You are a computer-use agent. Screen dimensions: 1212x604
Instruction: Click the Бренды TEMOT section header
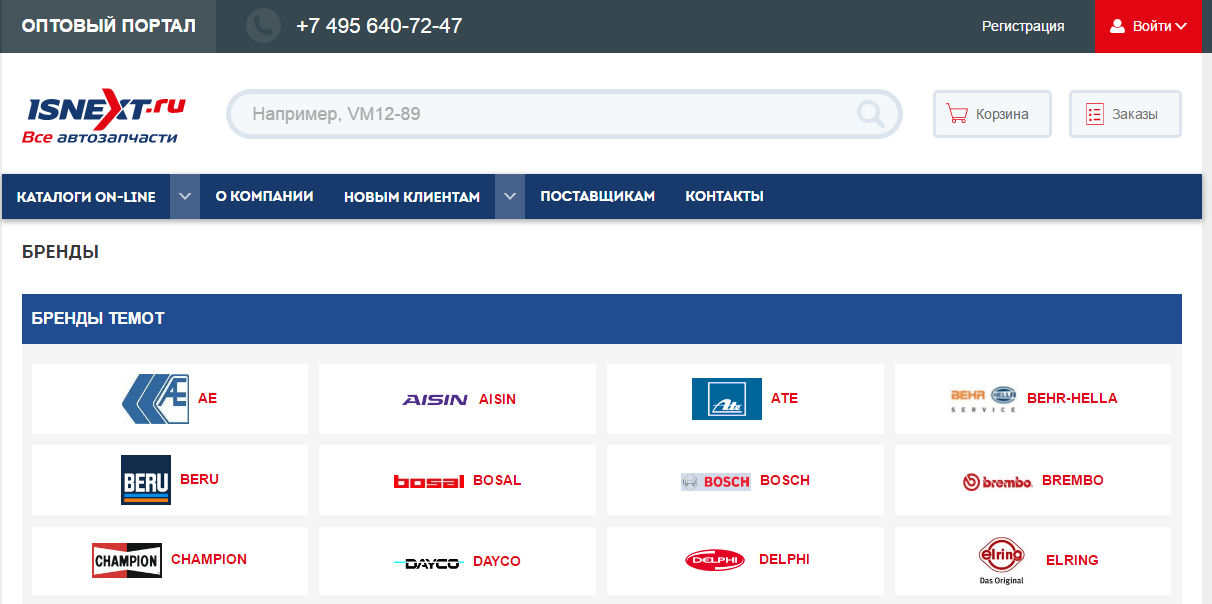602,319
